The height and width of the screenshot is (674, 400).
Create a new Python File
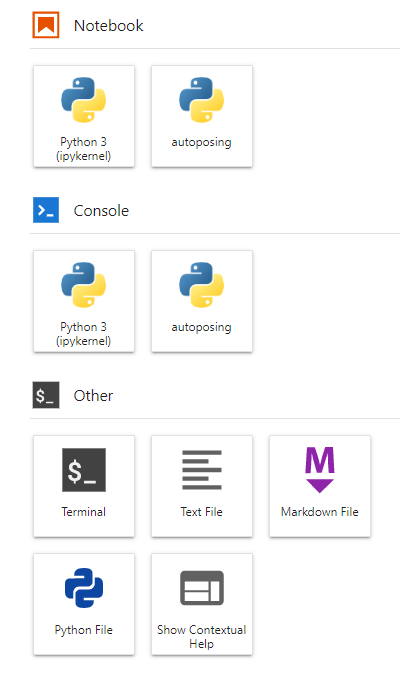84,604
